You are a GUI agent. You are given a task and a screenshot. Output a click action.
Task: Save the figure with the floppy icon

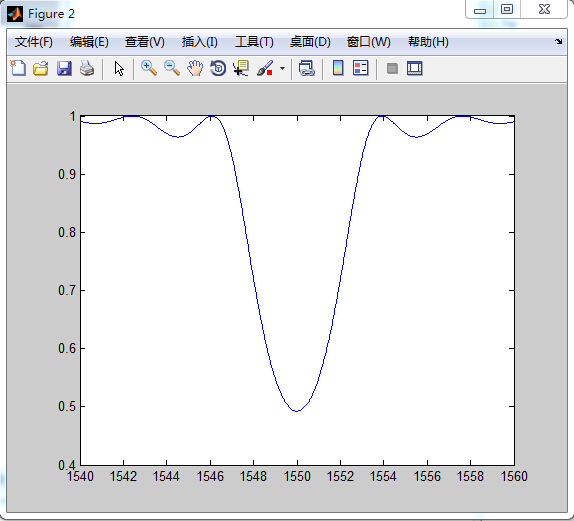pyautogui.click(x=64, y=68)
